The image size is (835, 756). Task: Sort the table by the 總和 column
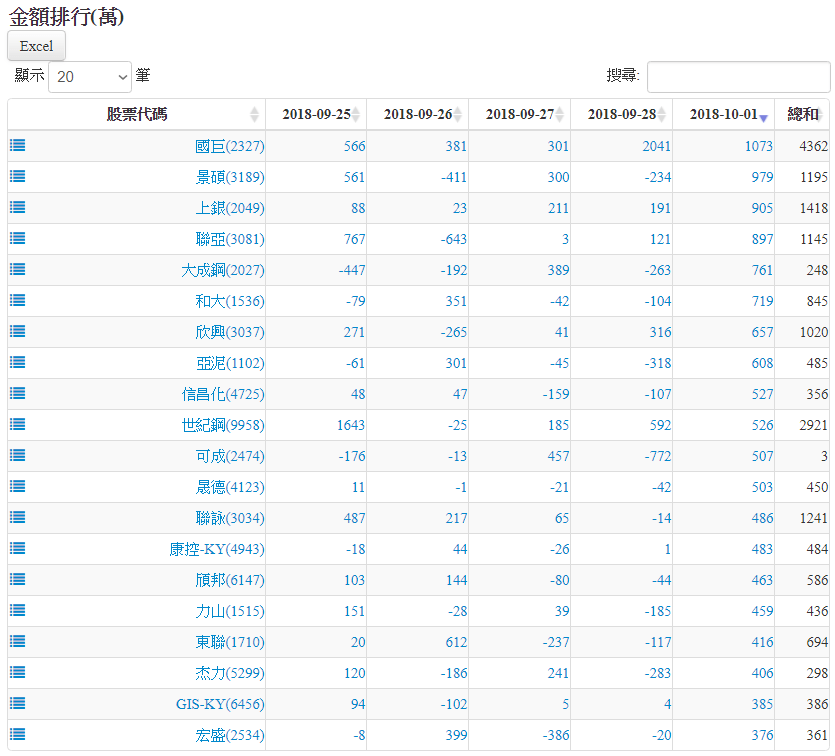pyautogui.click(x=802, y=114)
